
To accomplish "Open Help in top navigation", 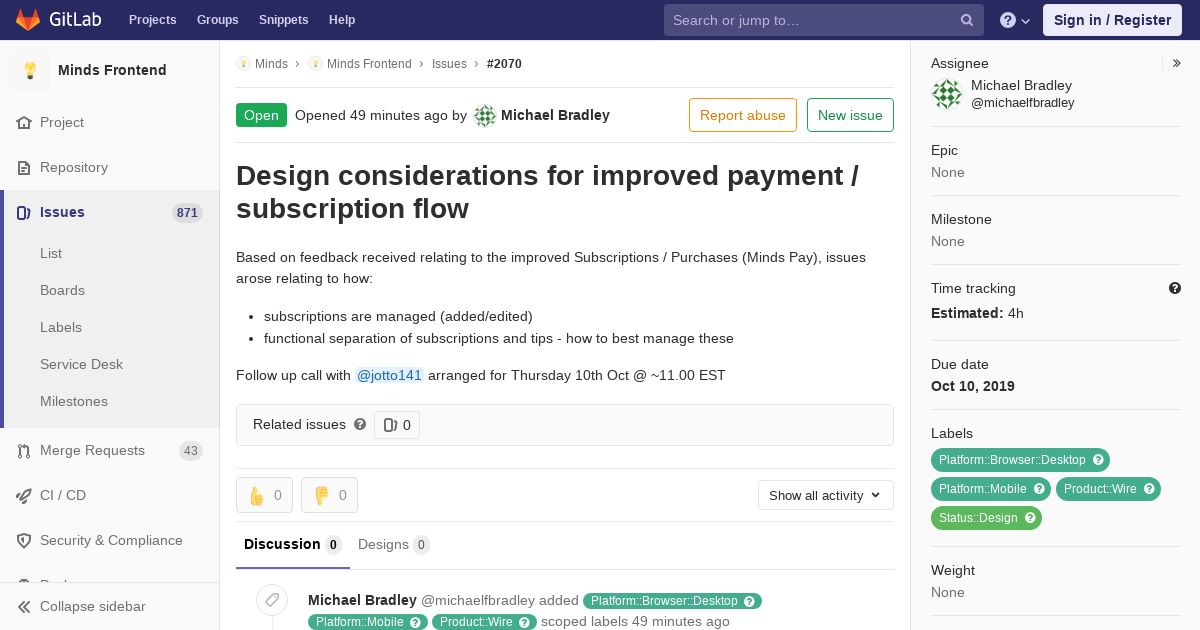I will coord(342,20).
